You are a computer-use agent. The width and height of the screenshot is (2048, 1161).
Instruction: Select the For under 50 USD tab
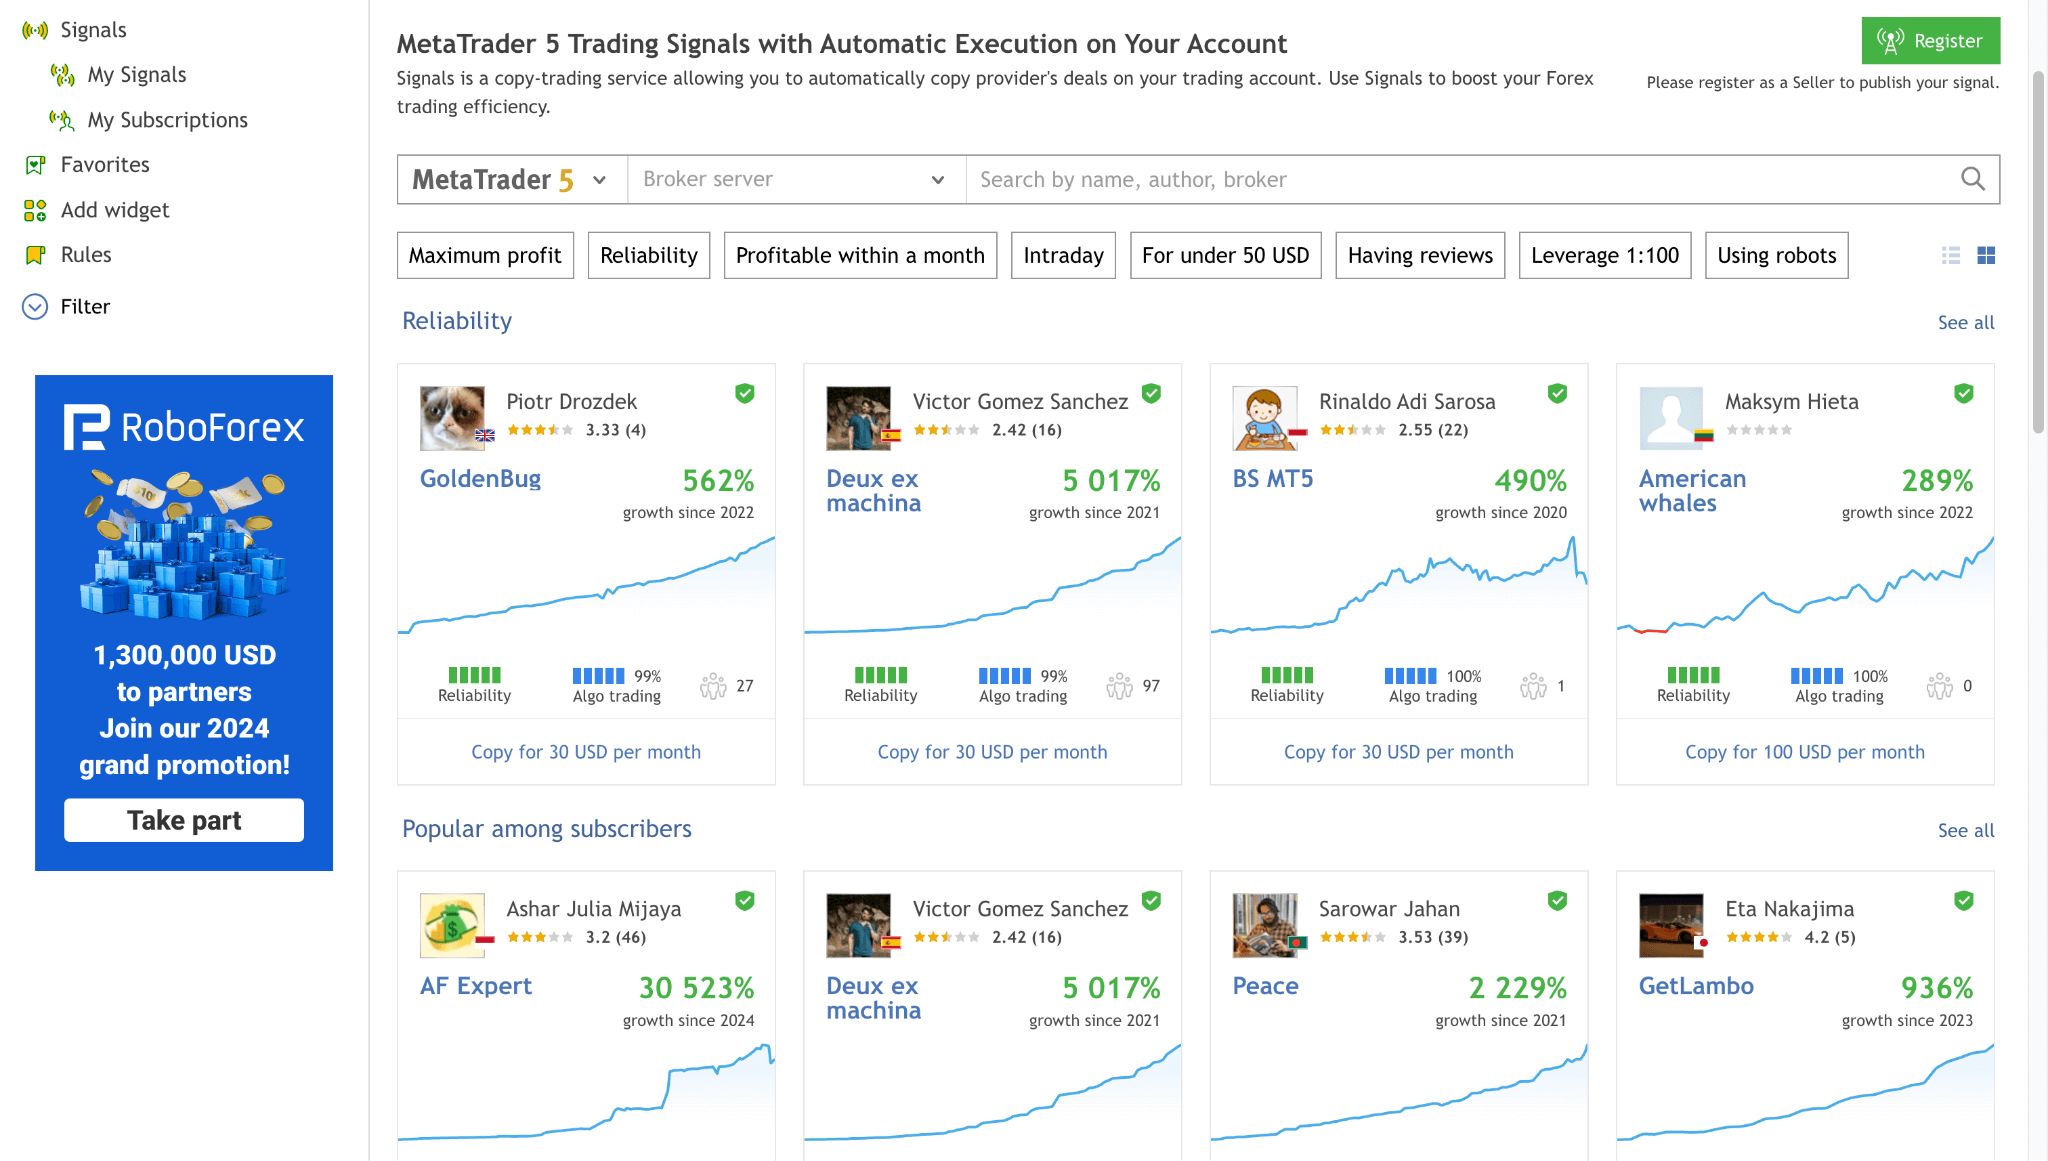point(1226,255)
